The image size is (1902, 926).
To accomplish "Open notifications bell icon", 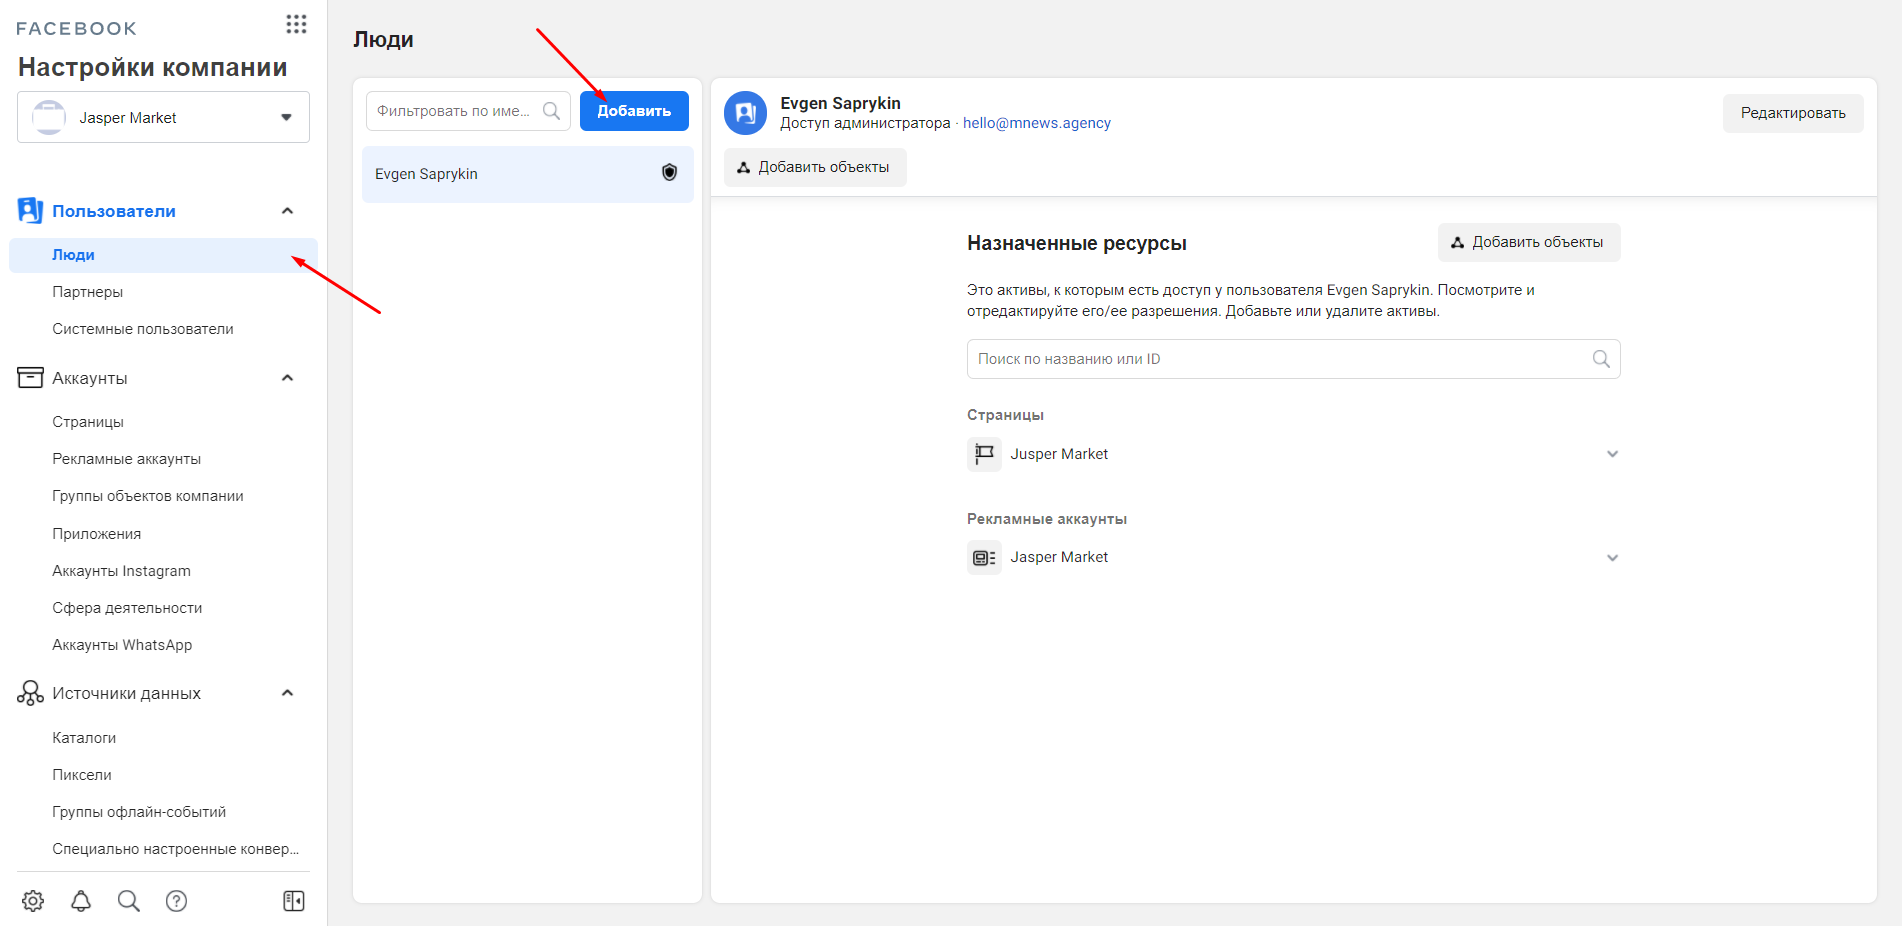I will (81, 901).
